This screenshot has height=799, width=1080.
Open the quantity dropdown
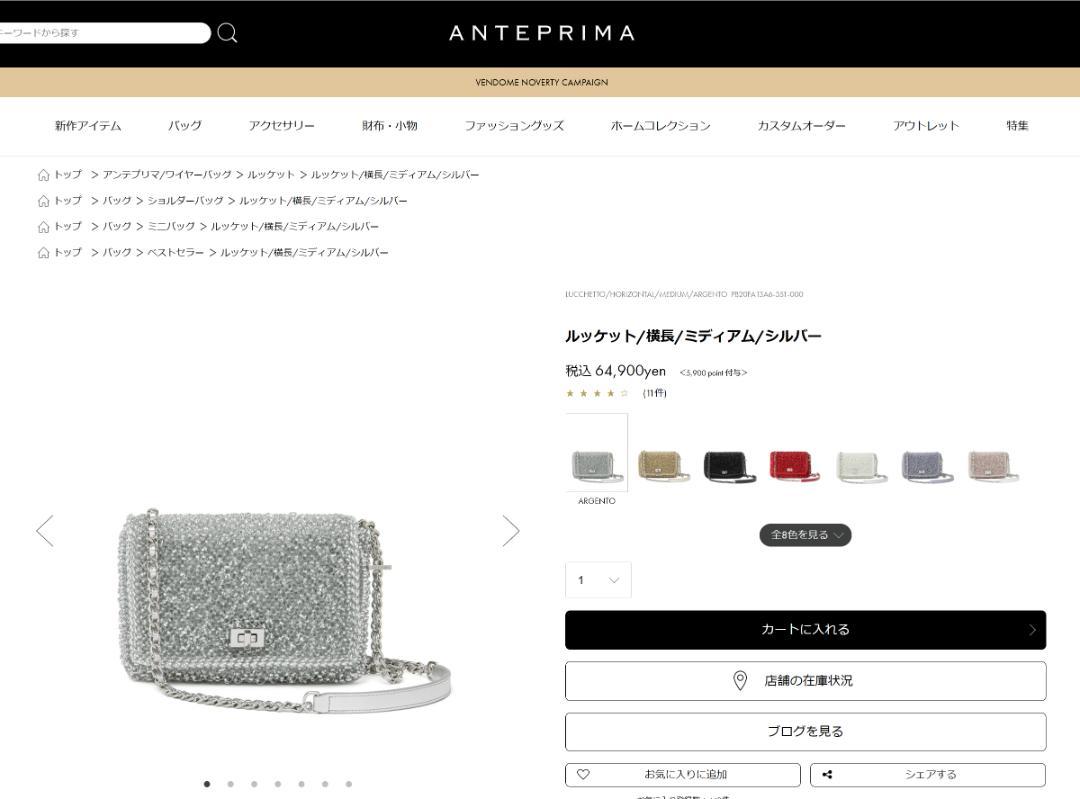598,580
